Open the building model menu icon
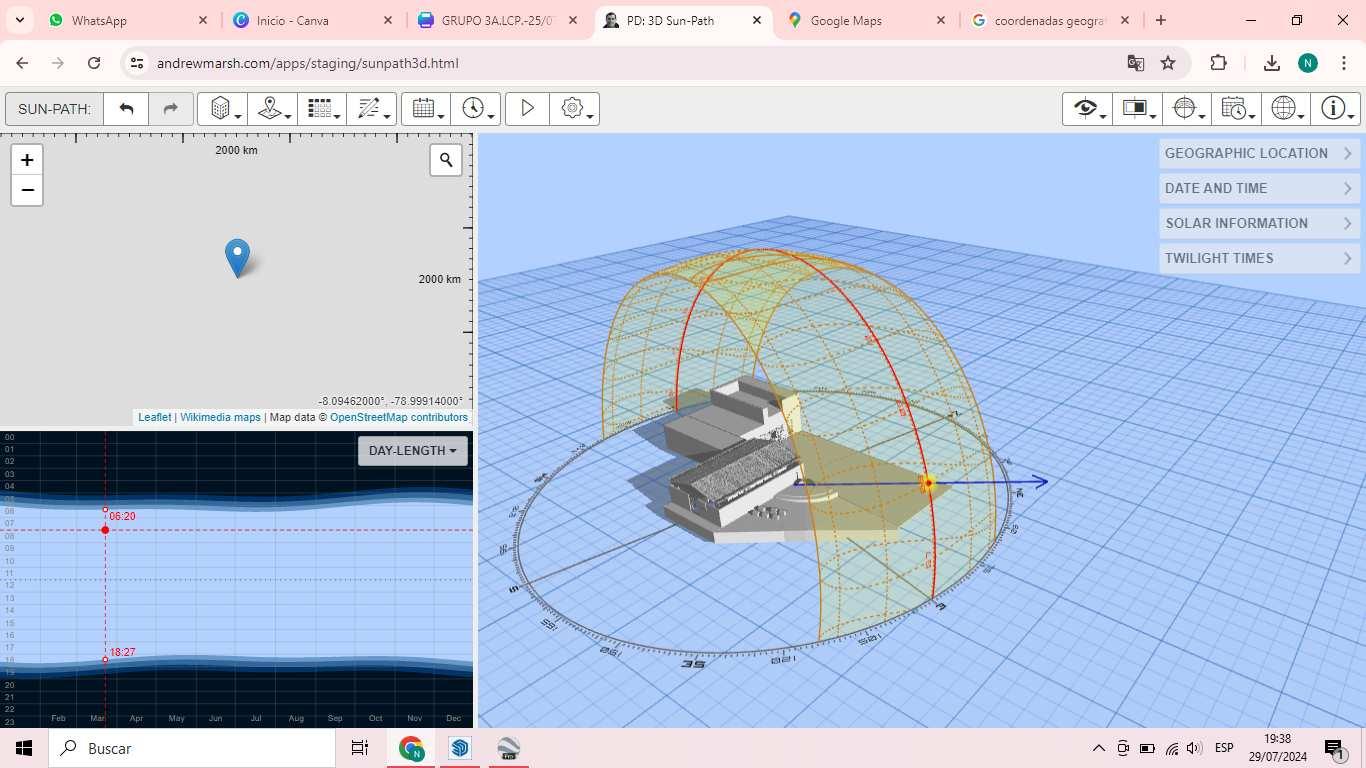 pos(222,109)
